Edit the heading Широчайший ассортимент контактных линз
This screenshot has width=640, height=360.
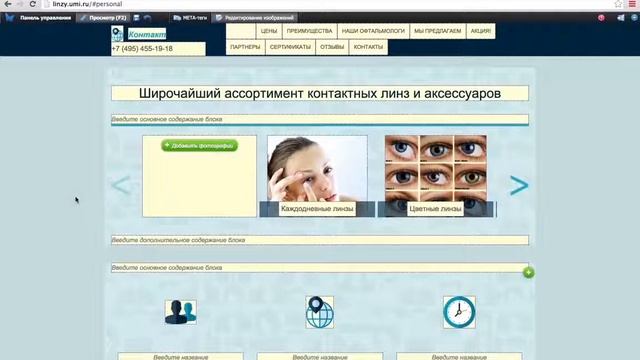(320, 93)
